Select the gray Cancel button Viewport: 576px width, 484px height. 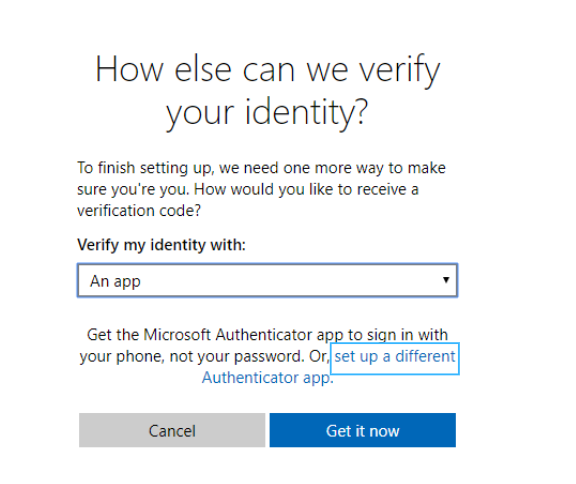(x=172, y=430)
